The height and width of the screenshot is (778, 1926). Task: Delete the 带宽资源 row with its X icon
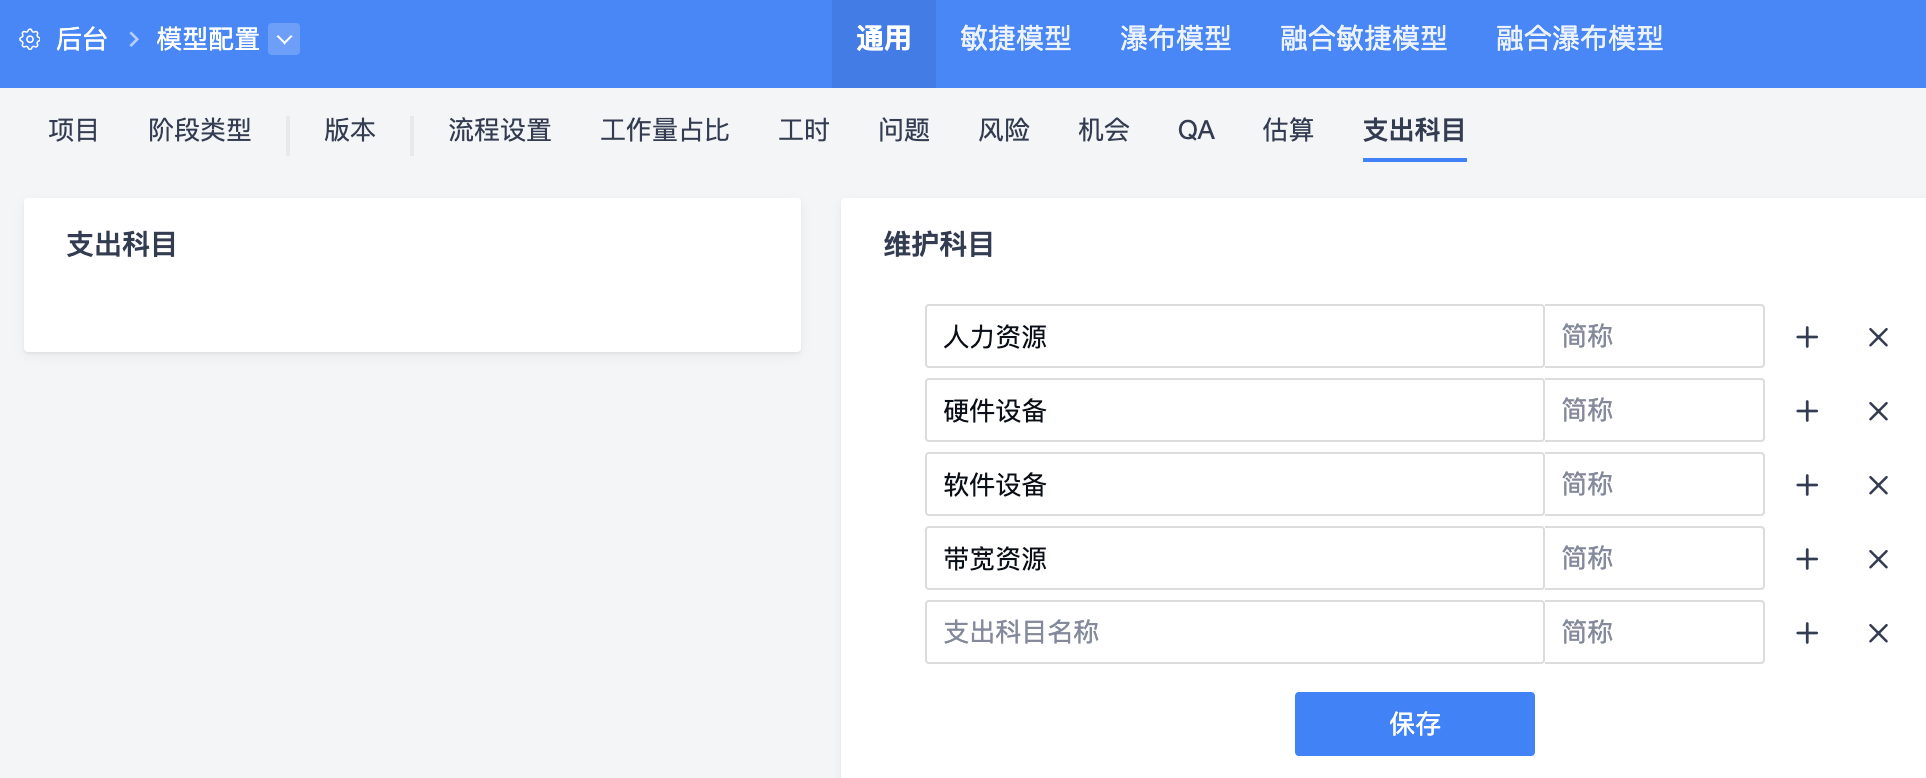[1878, 559]
